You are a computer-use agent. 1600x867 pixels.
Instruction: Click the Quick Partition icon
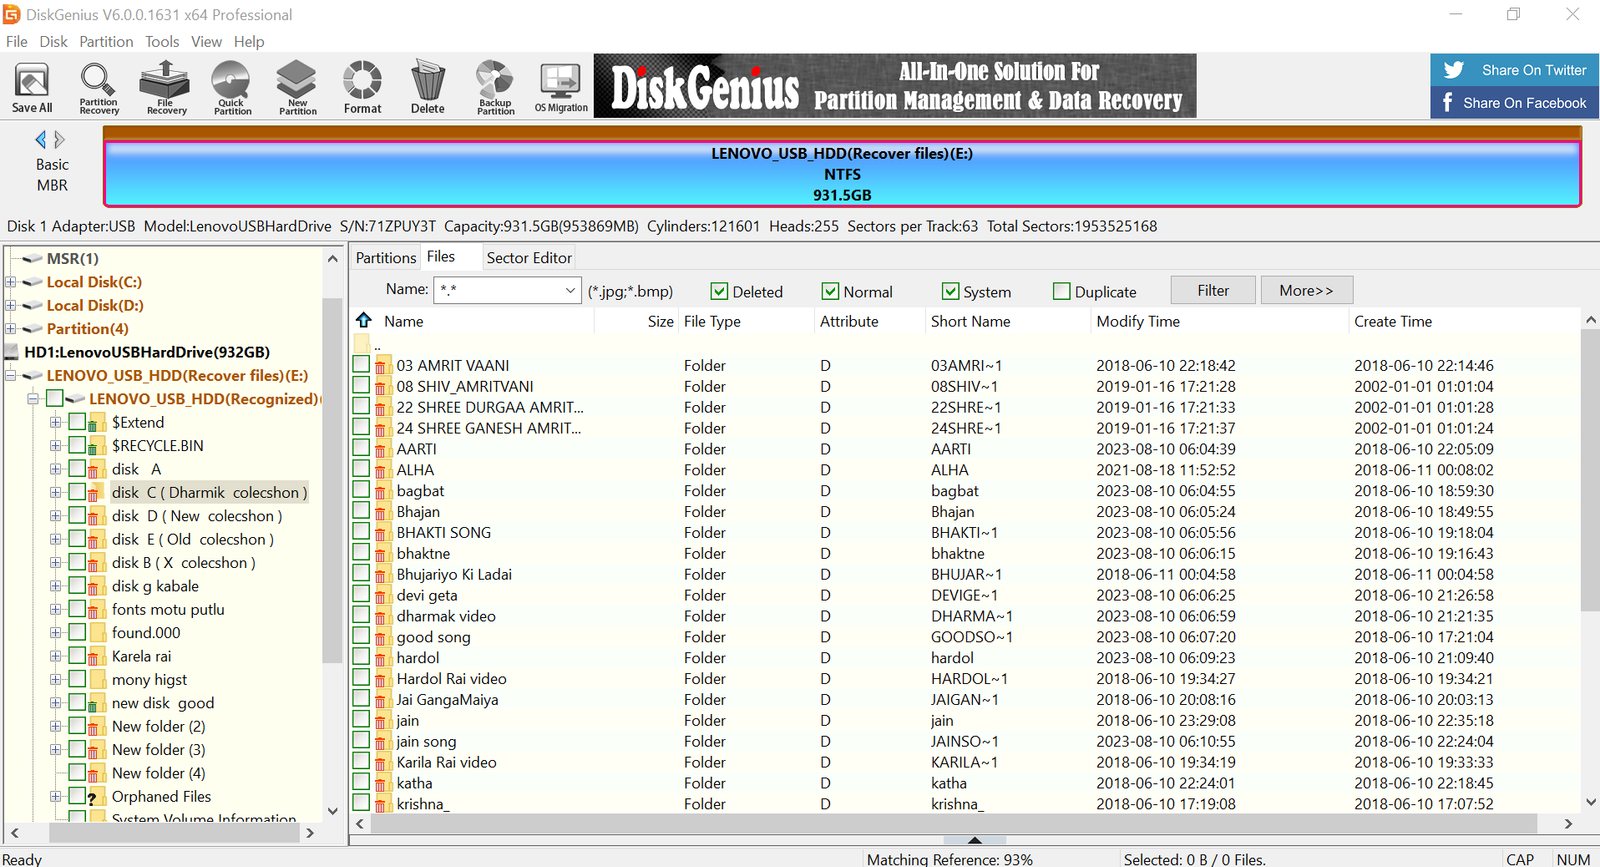tap(231, 87)
